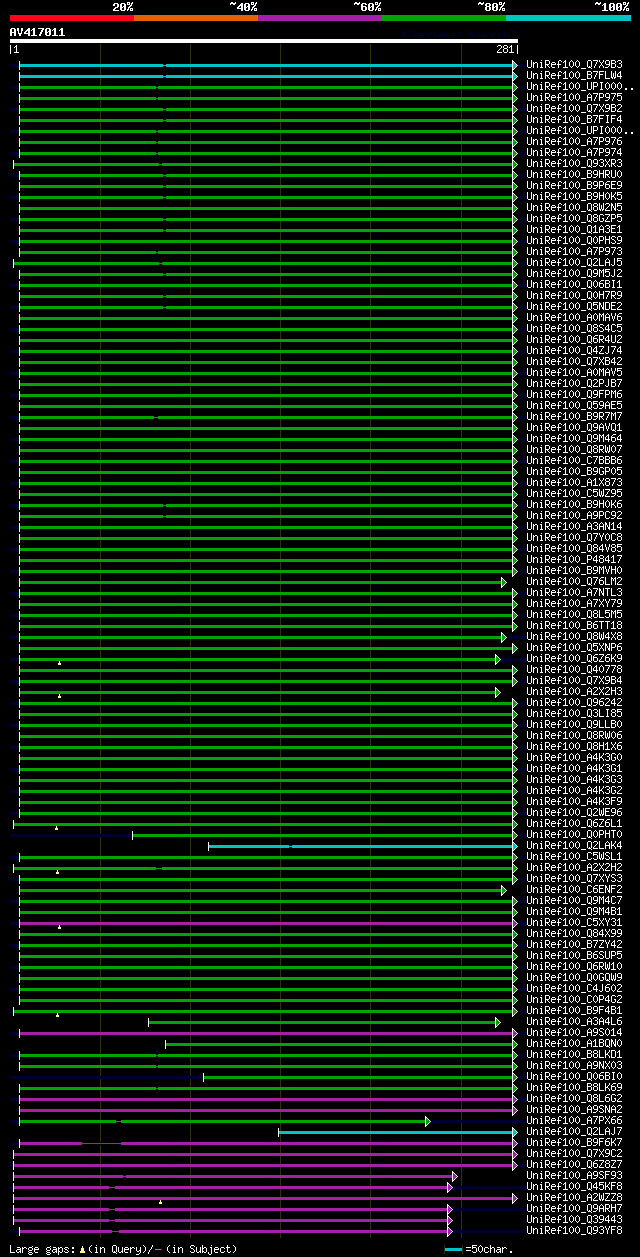
Task: Select the UniRef100_A9SF93 label
Action: coord(574,1176)
